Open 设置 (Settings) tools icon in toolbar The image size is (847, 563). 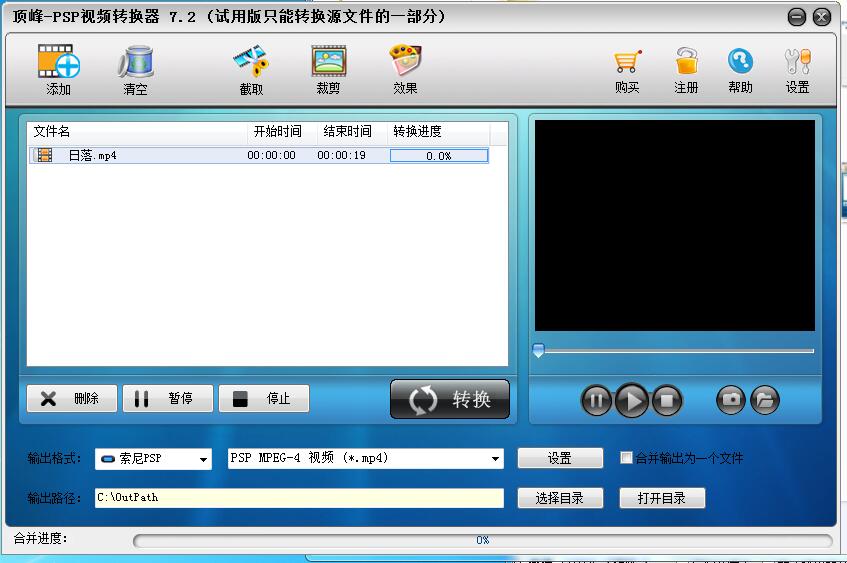pyautogui.click(x=797, y=66)
